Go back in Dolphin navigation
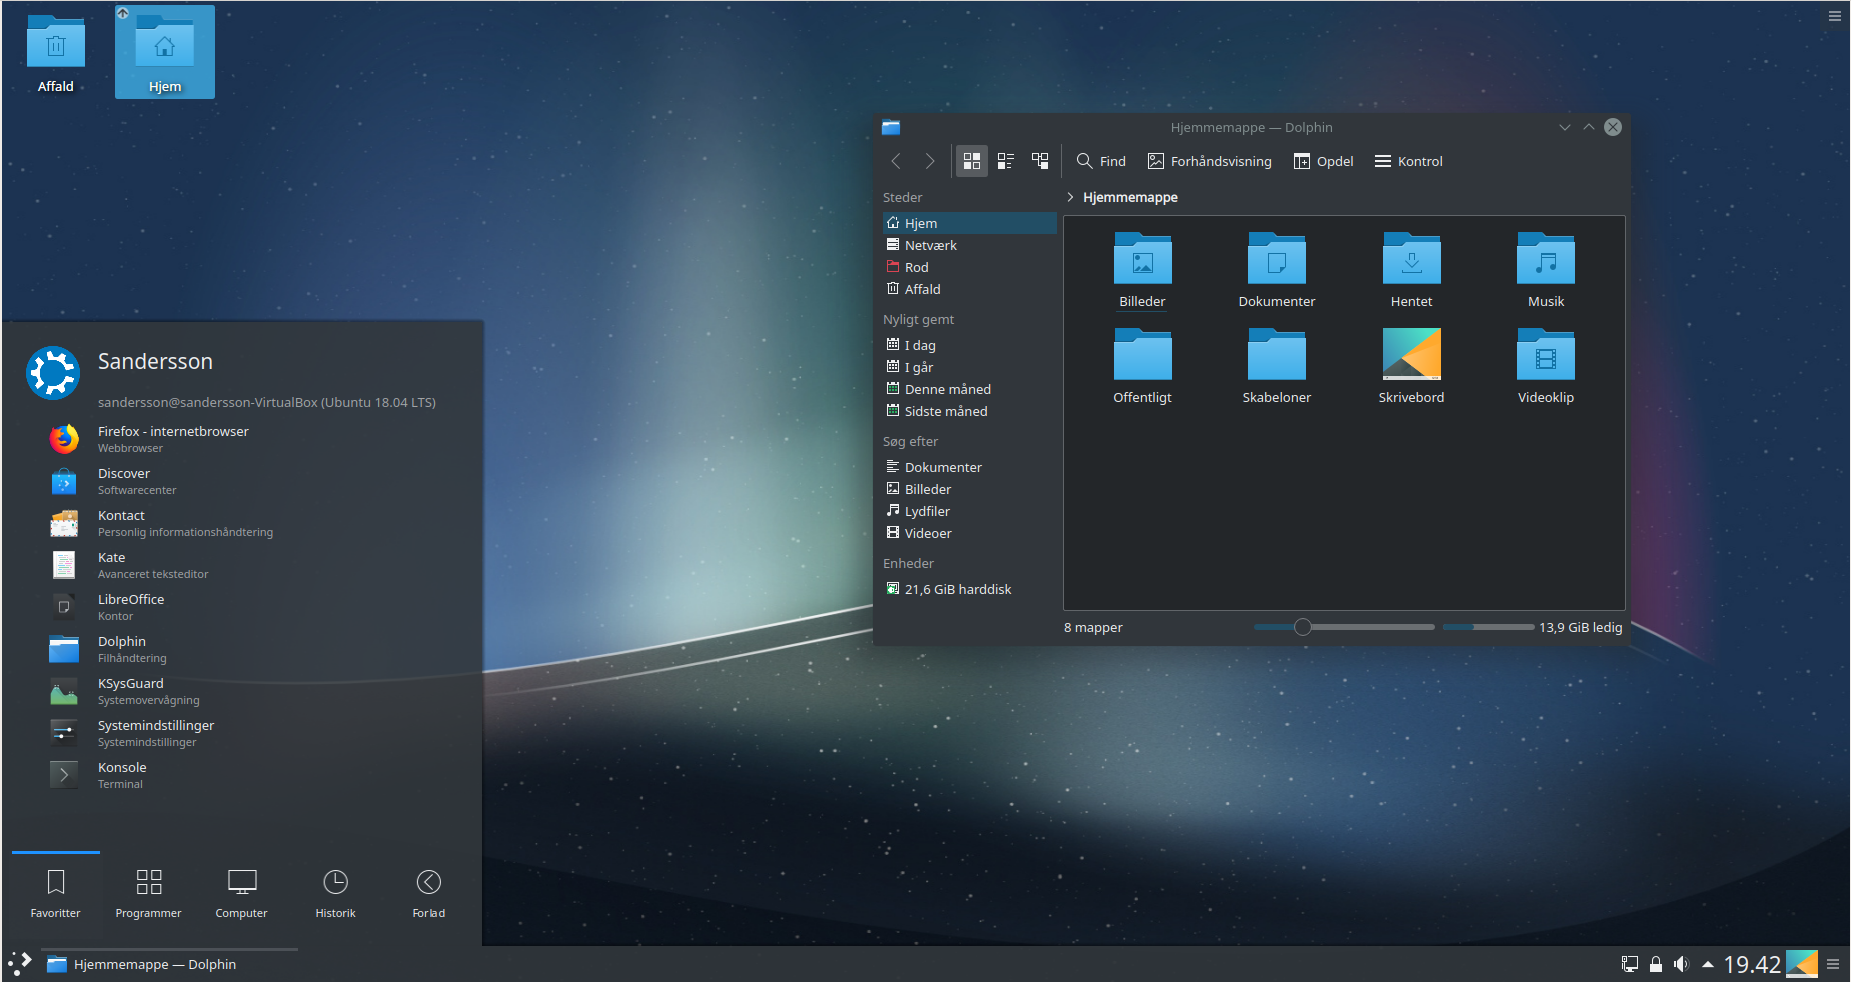The image size is (1851, 982). [x=896, y=161]
